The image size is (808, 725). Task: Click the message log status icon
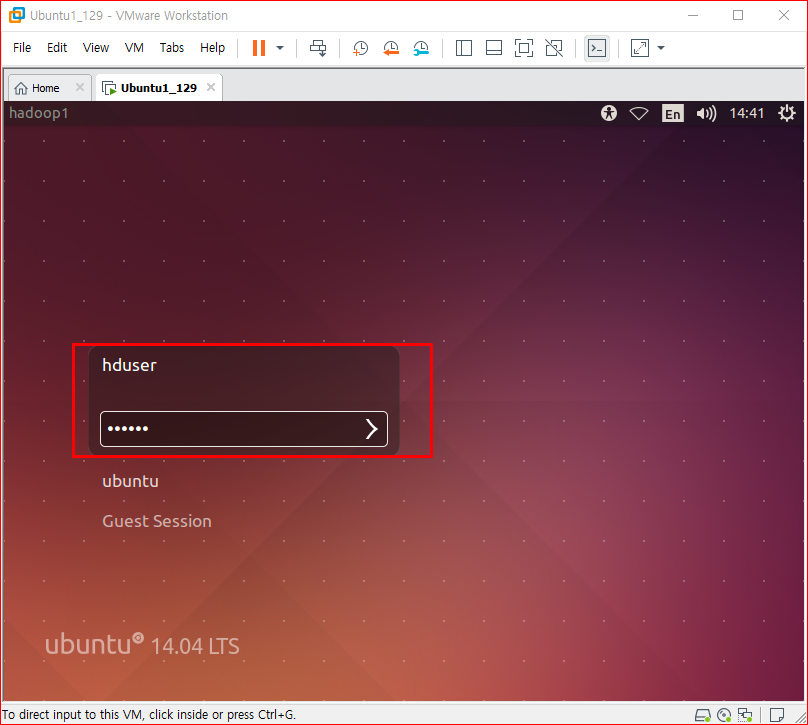pyautogui.click(x=777, y=715)
